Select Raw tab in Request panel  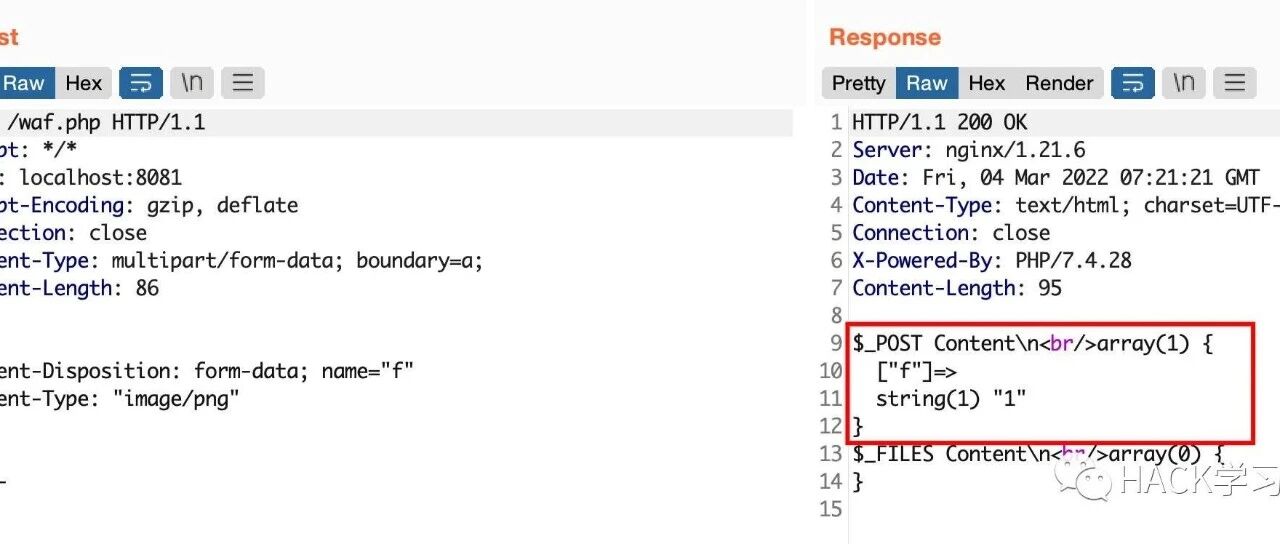[x=25, y=83]
